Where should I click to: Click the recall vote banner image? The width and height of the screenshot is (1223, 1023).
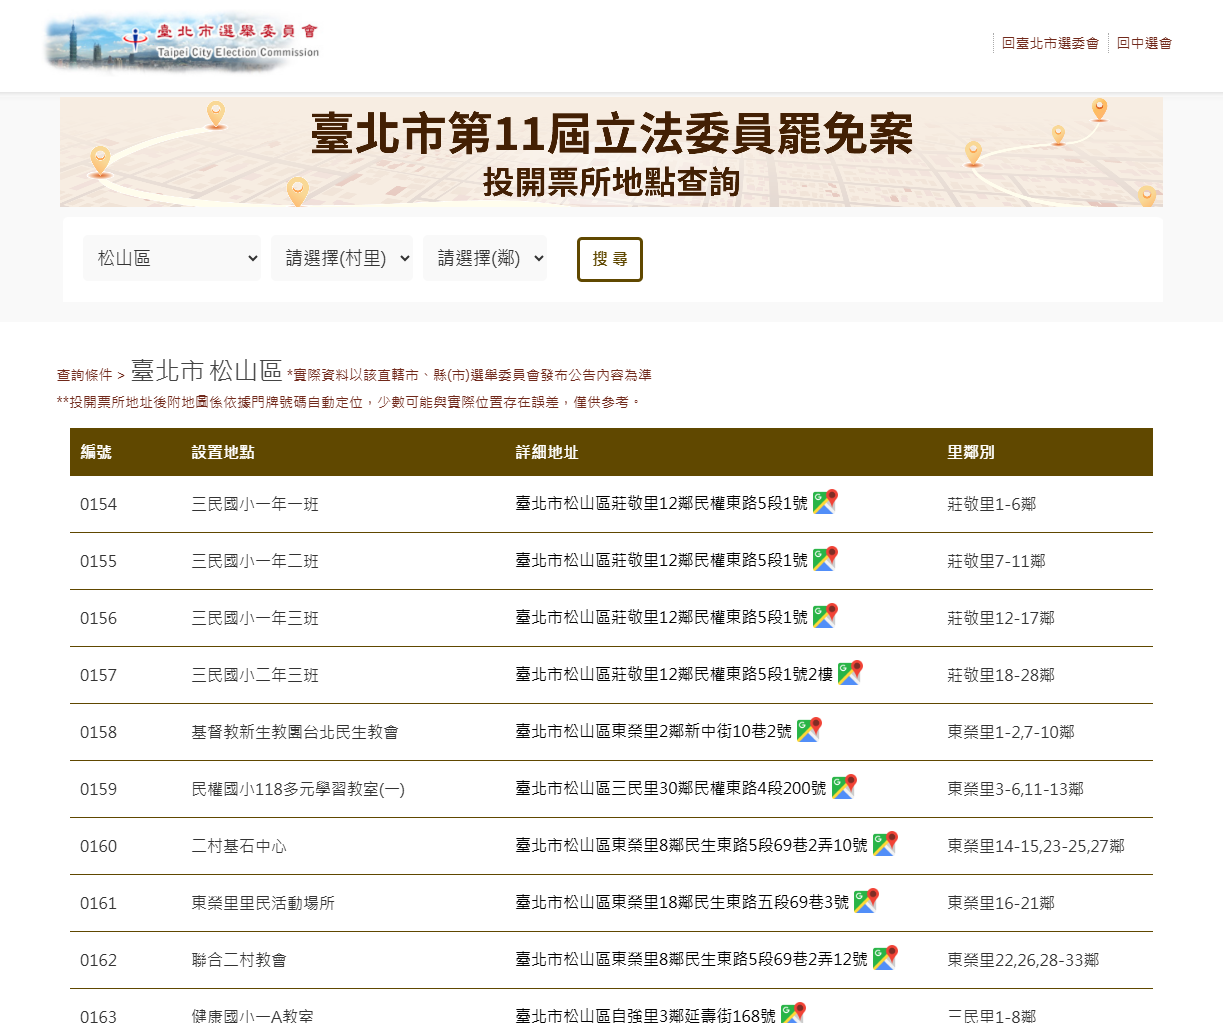pyautogui.click(x=611, y=152)
